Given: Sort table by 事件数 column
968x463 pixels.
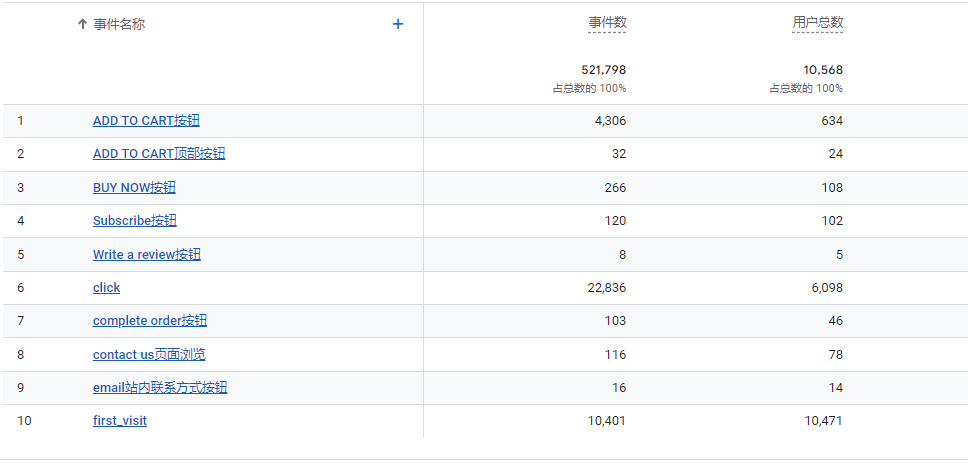Looking at the screenshot, I should click(607, 23).
